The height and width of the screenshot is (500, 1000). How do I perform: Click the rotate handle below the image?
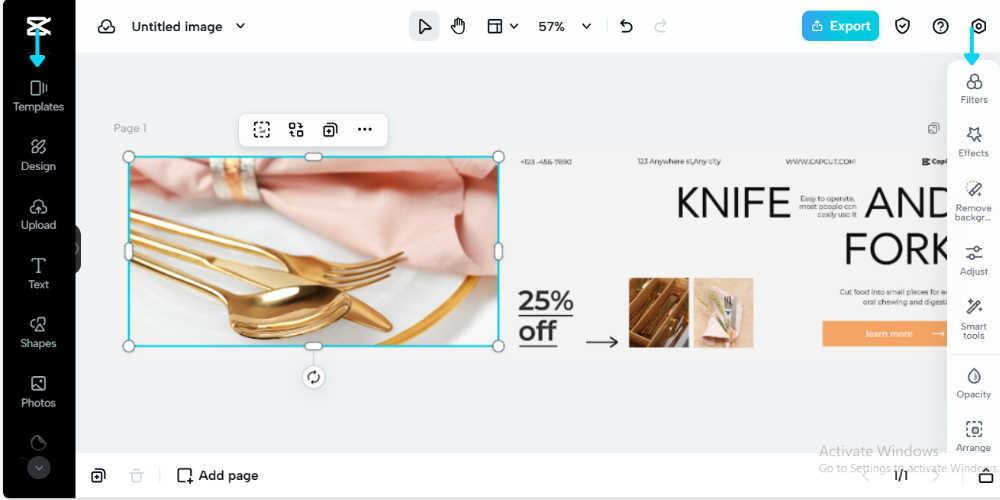tap(313, 377)
